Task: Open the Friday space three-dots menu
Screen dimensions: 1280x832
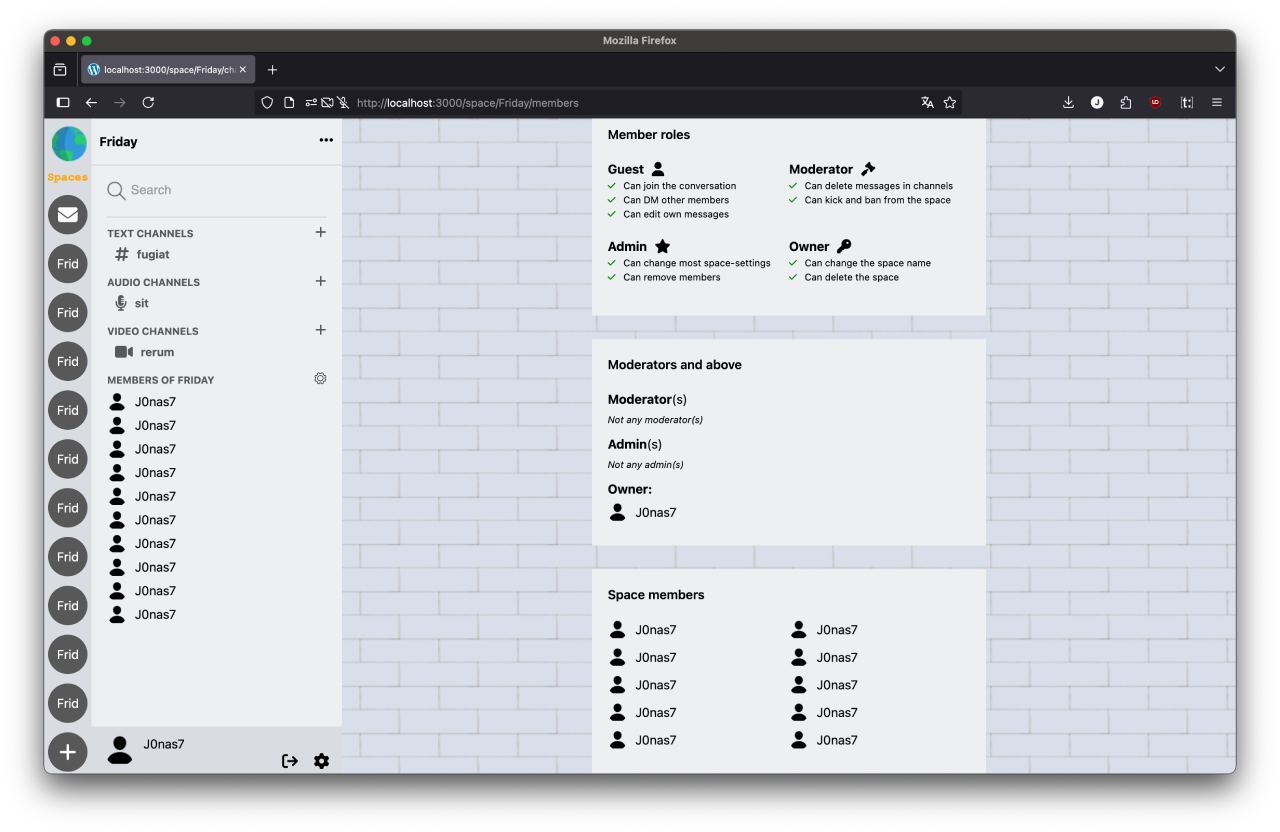Action: [326, 140]
